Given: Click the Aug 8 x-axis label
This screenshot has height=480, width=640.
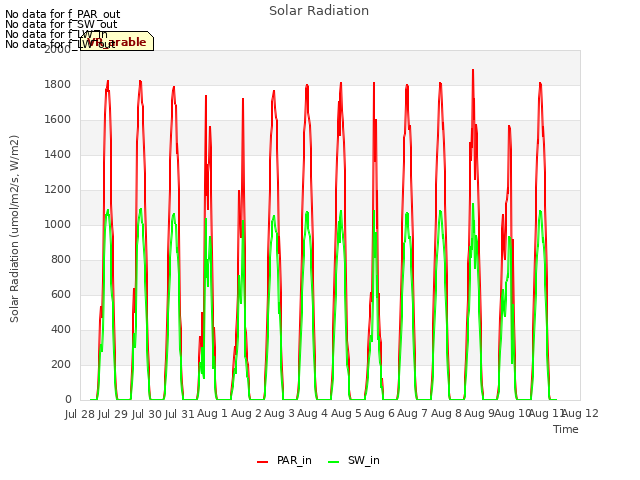Looking at the screenshot, I should (x=446, y=413).
